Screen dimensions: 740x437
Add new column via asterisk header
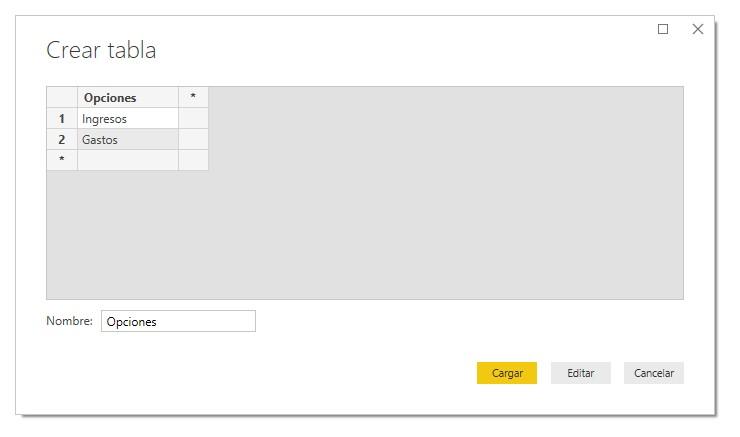tap(193, 97)
